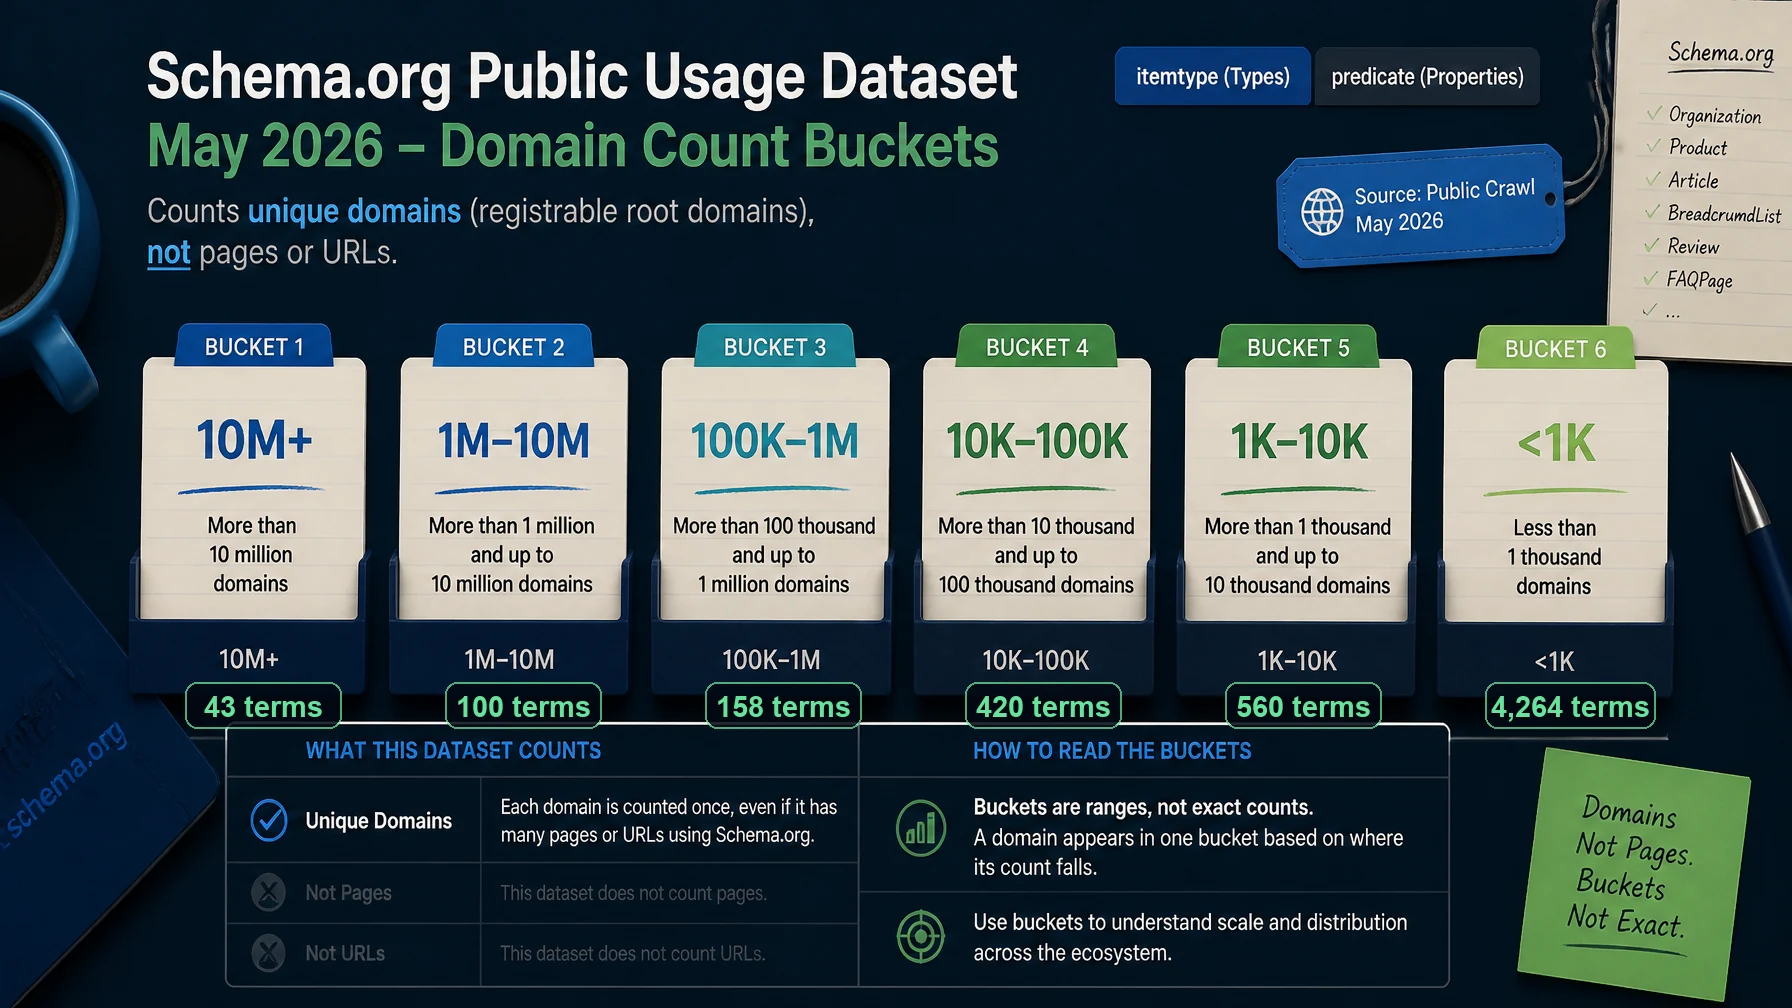The height and width of the screenshot is (1008, 1792).
Task: Click the 'Not URLs' row label
Action: [345, 954]
